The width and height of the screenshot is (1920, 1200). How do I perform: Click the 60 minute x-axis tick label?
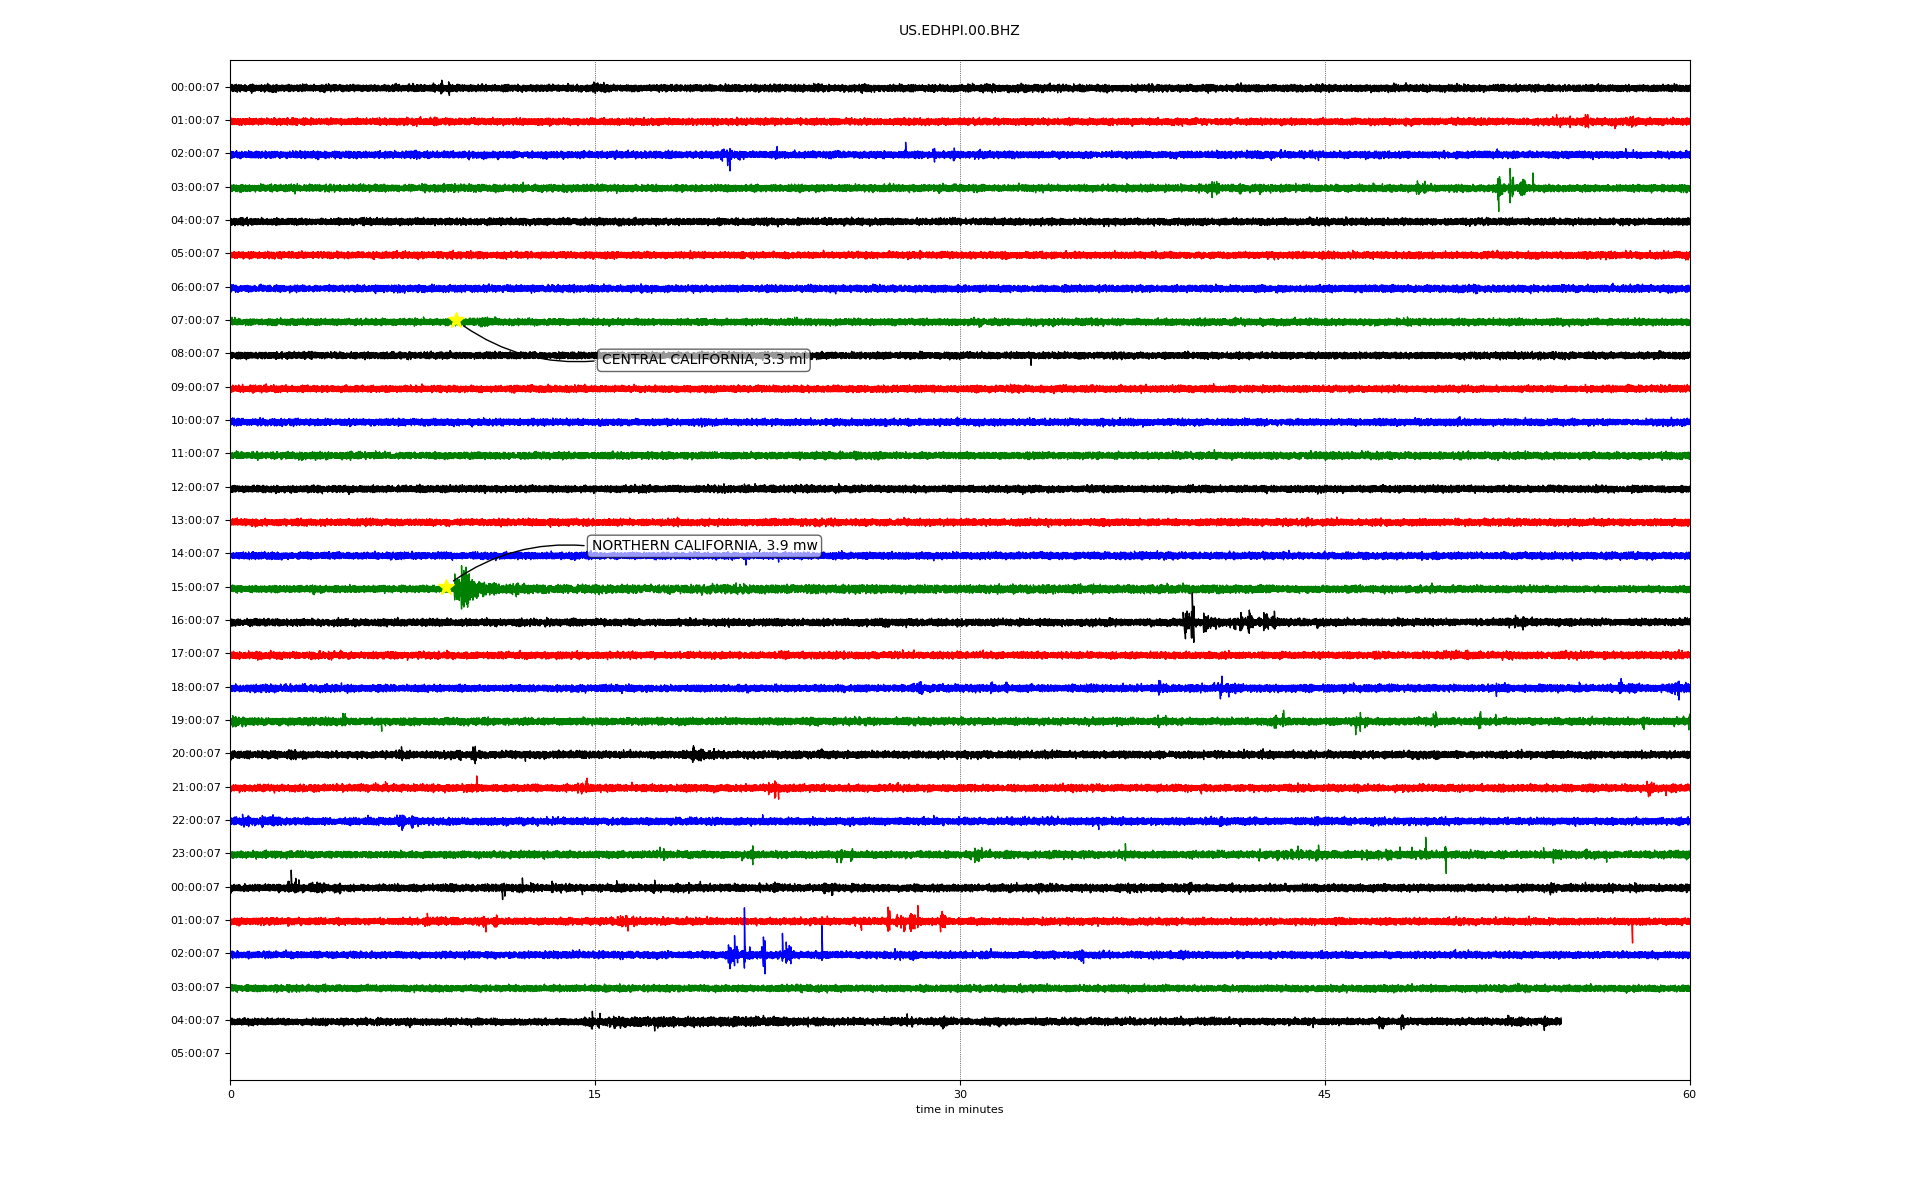[1688, 1095]
